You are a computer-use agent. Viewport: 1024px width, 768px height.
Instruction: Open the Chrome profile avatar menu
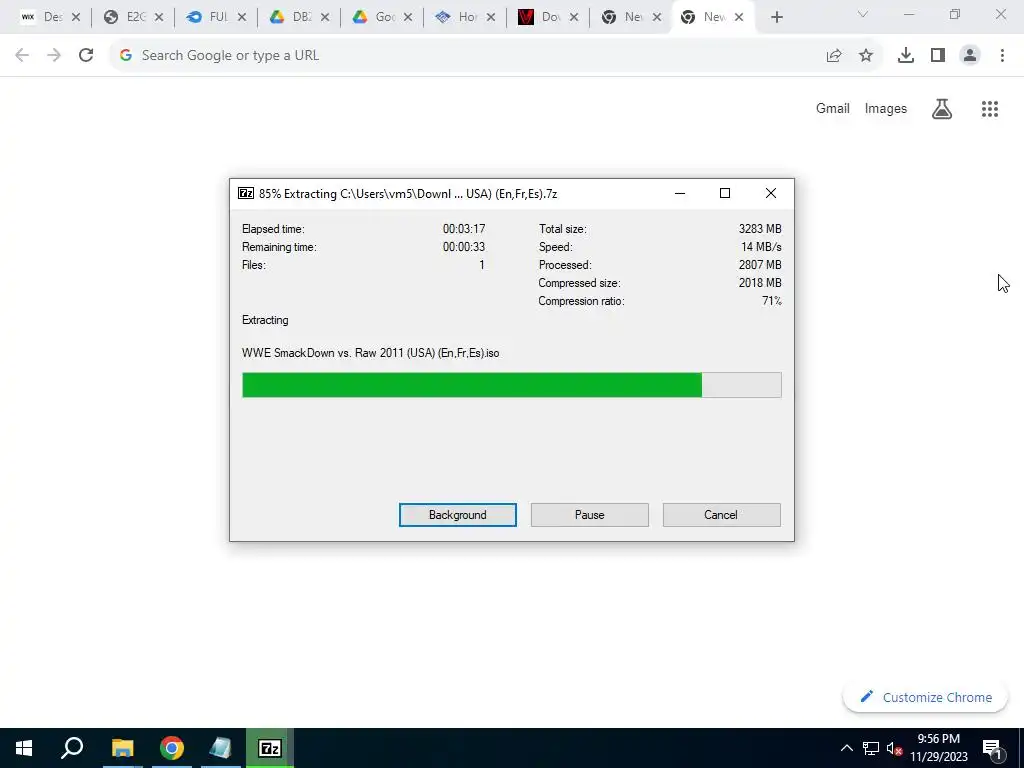tap(970, 56)
